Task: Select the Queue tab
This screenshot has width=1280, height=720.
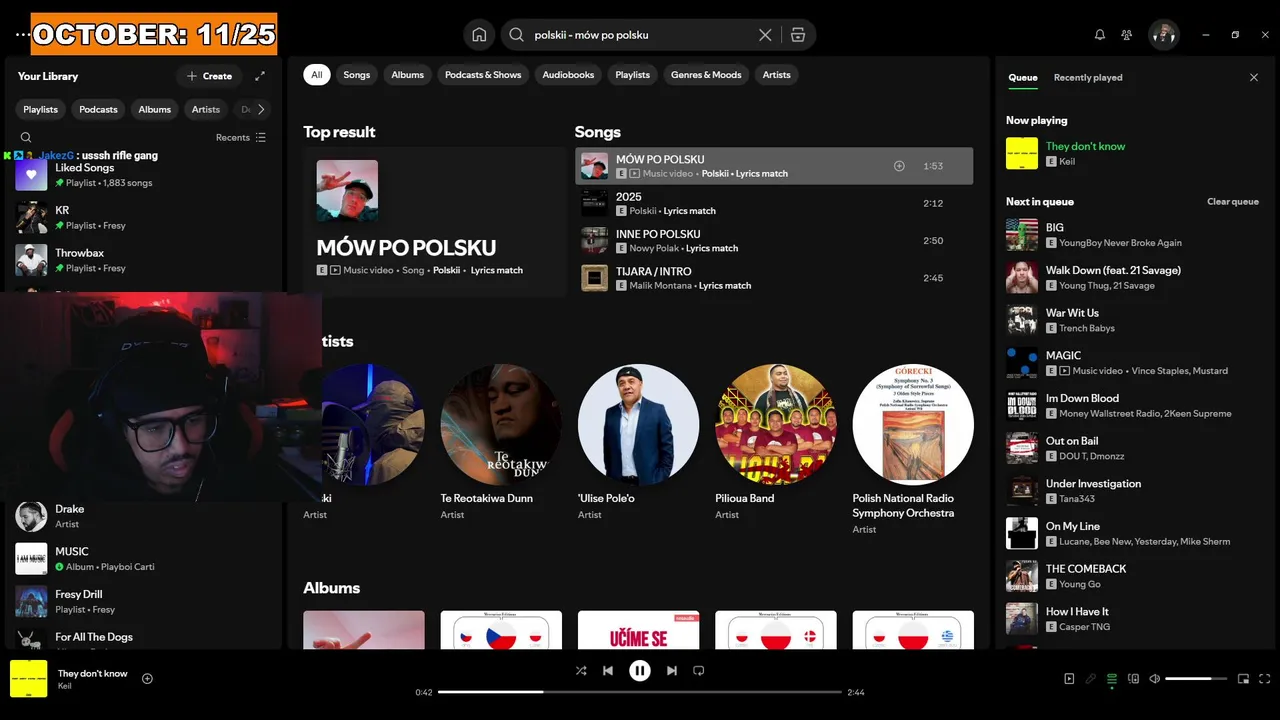Action: 1023,78
